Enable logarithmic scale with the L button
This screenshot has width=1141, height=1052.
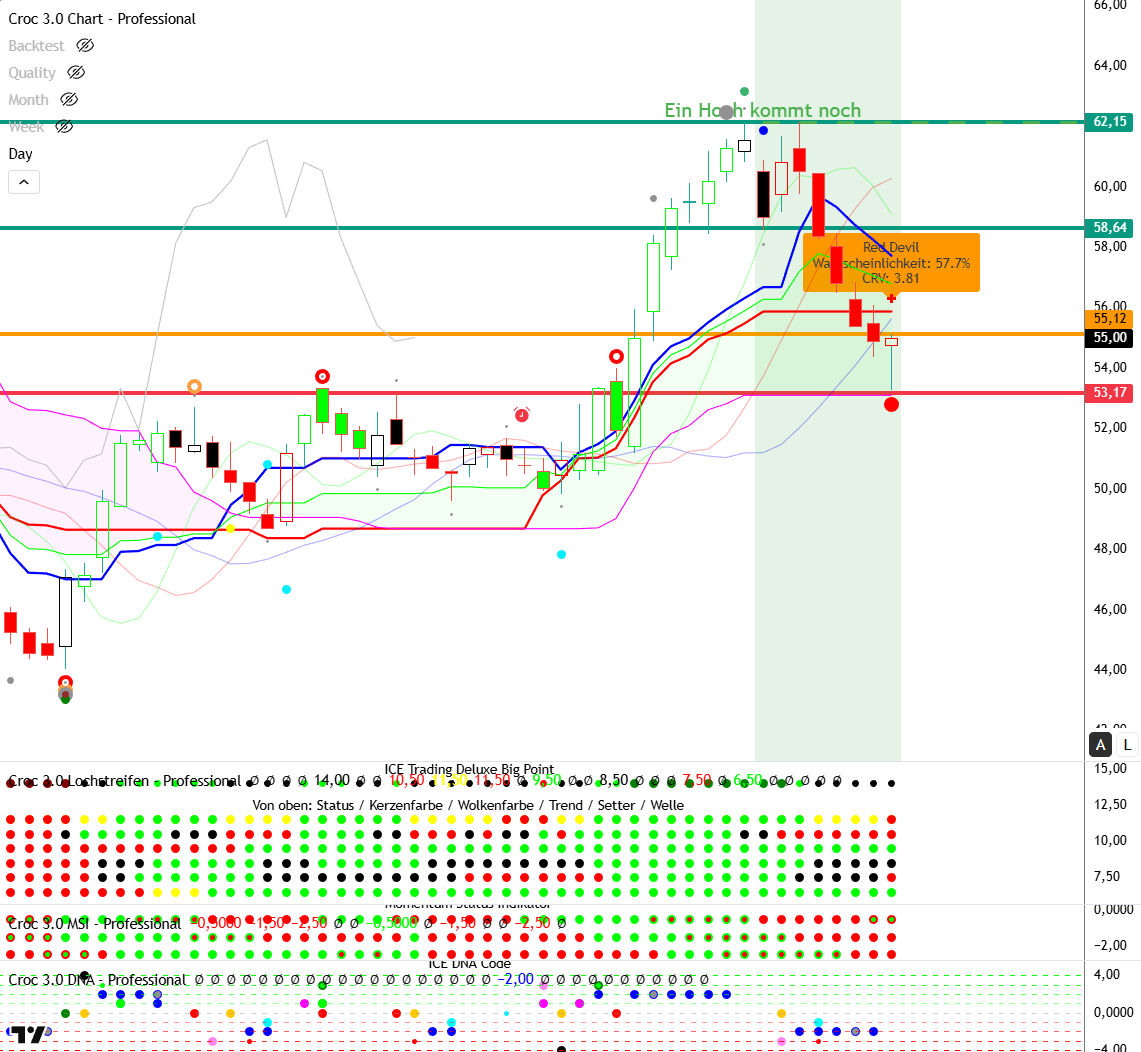click(1127, 744)
